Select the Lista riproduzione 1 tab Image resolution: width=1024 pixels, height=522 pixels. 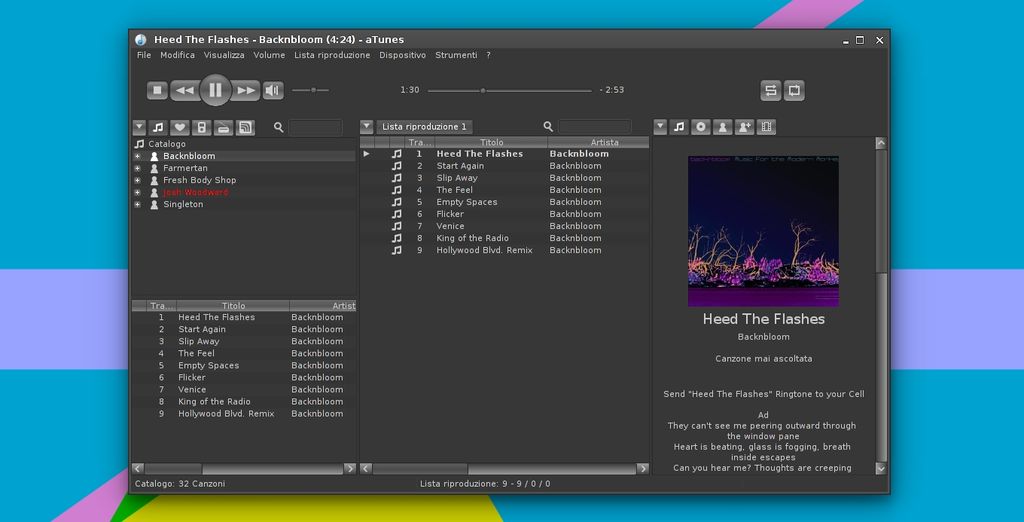[424, 127]
